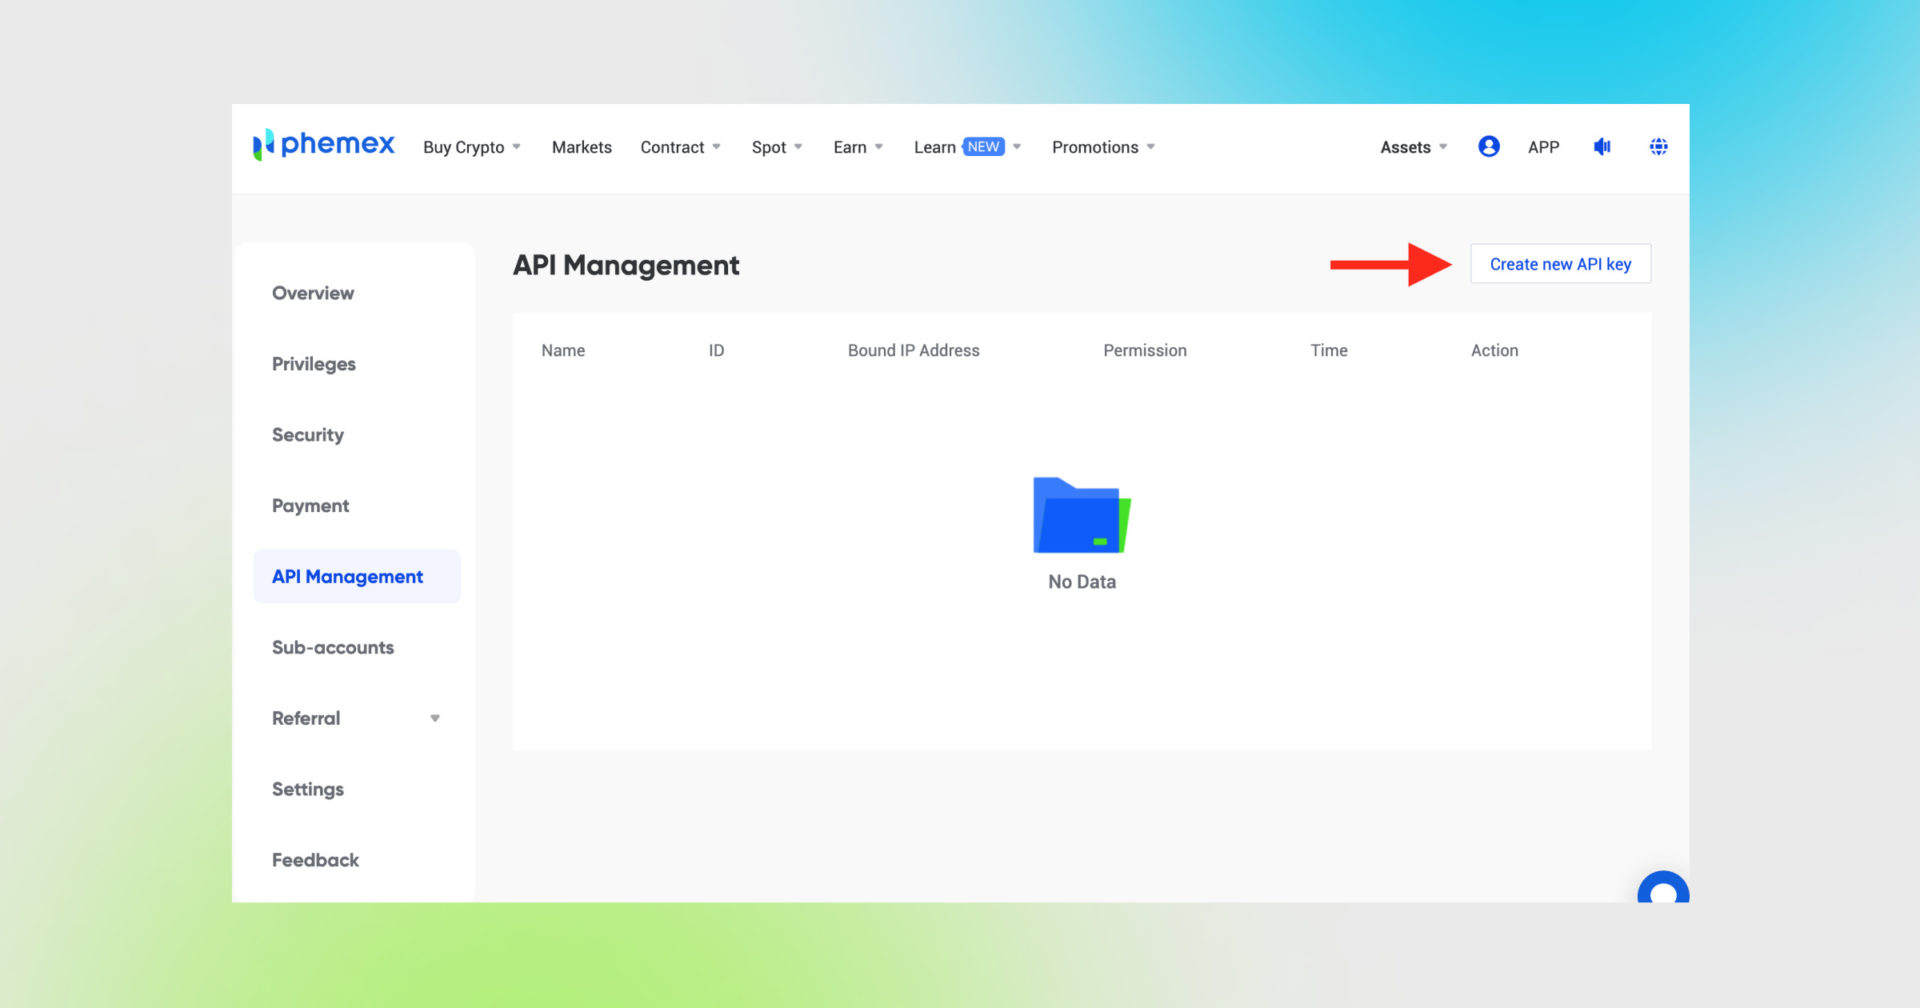This screenshot has height=1008, width=1920.
Task: Open the Promotions dropdown
Action: click(x=1103, y=147)
